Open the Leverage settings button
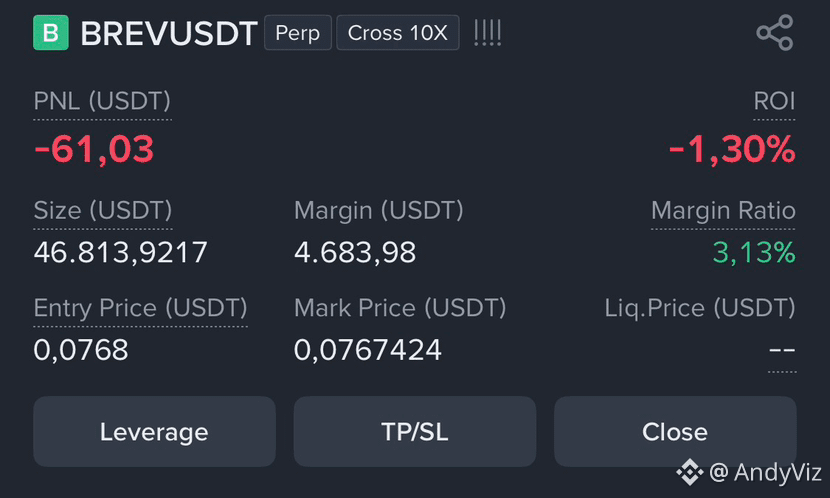The width and height of the screenshot is (830, 498). pos(154,431)
